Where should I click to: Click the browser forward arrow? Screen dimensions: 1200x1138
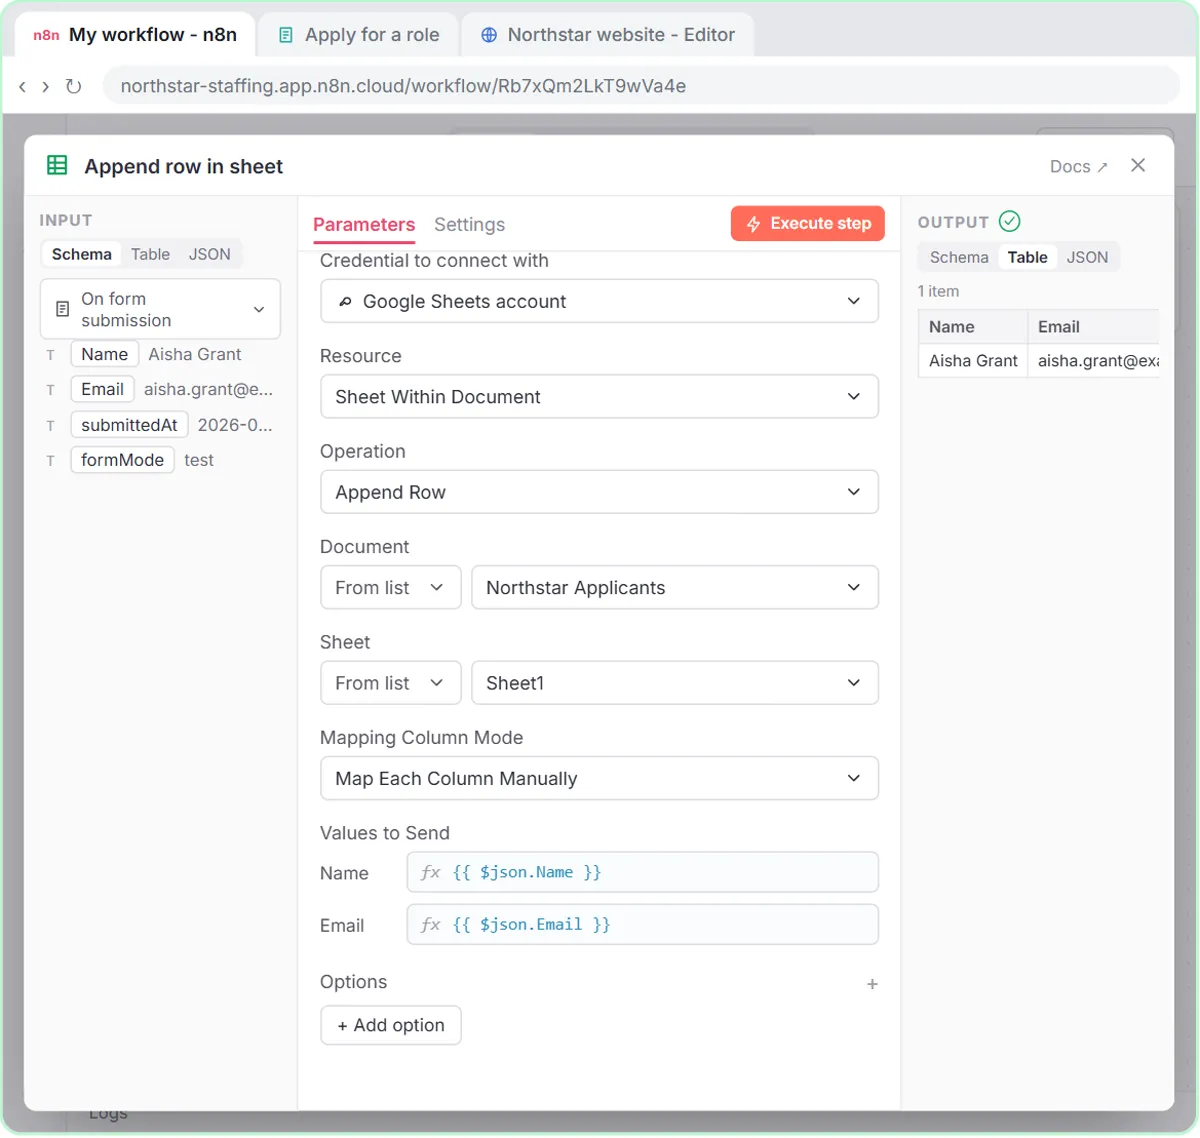click(45, 87)
